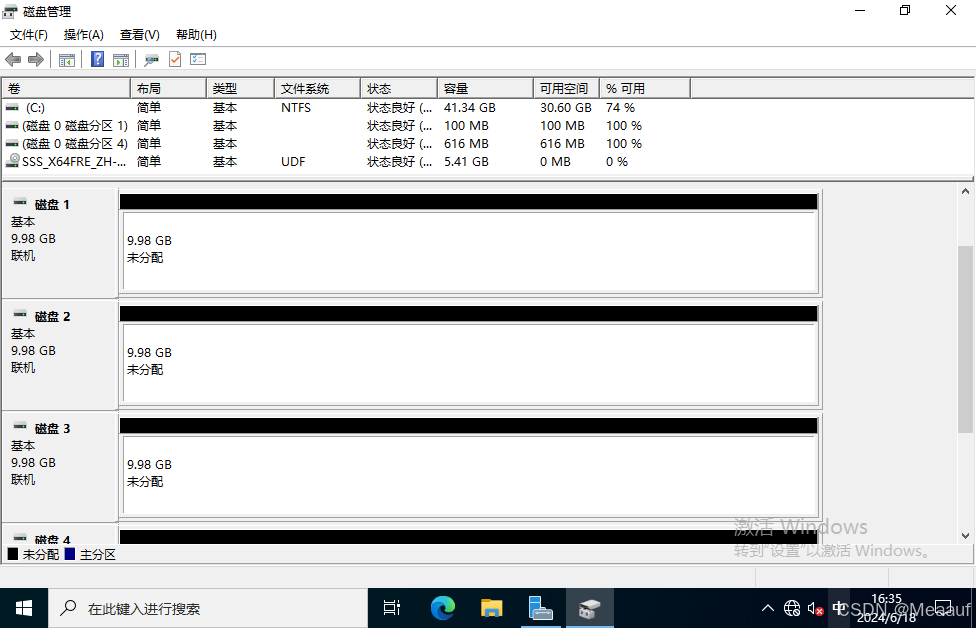Open the 操作(A) menu
Image resolution: width=976 pixels, height=628 pixels.
[x=83, y=35]
